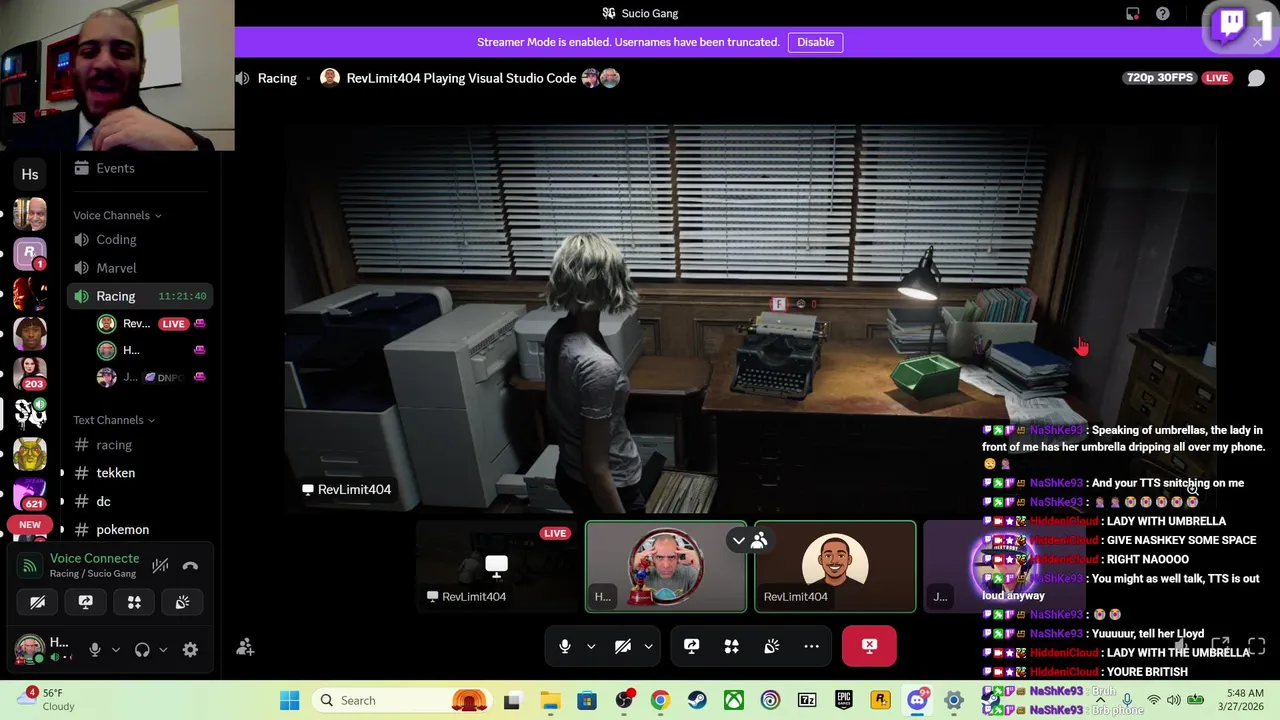Image resolution: width=1280 pixels, height=720 pixels.
Task: Share your screen from call control bar
Action: coord(691,646)
